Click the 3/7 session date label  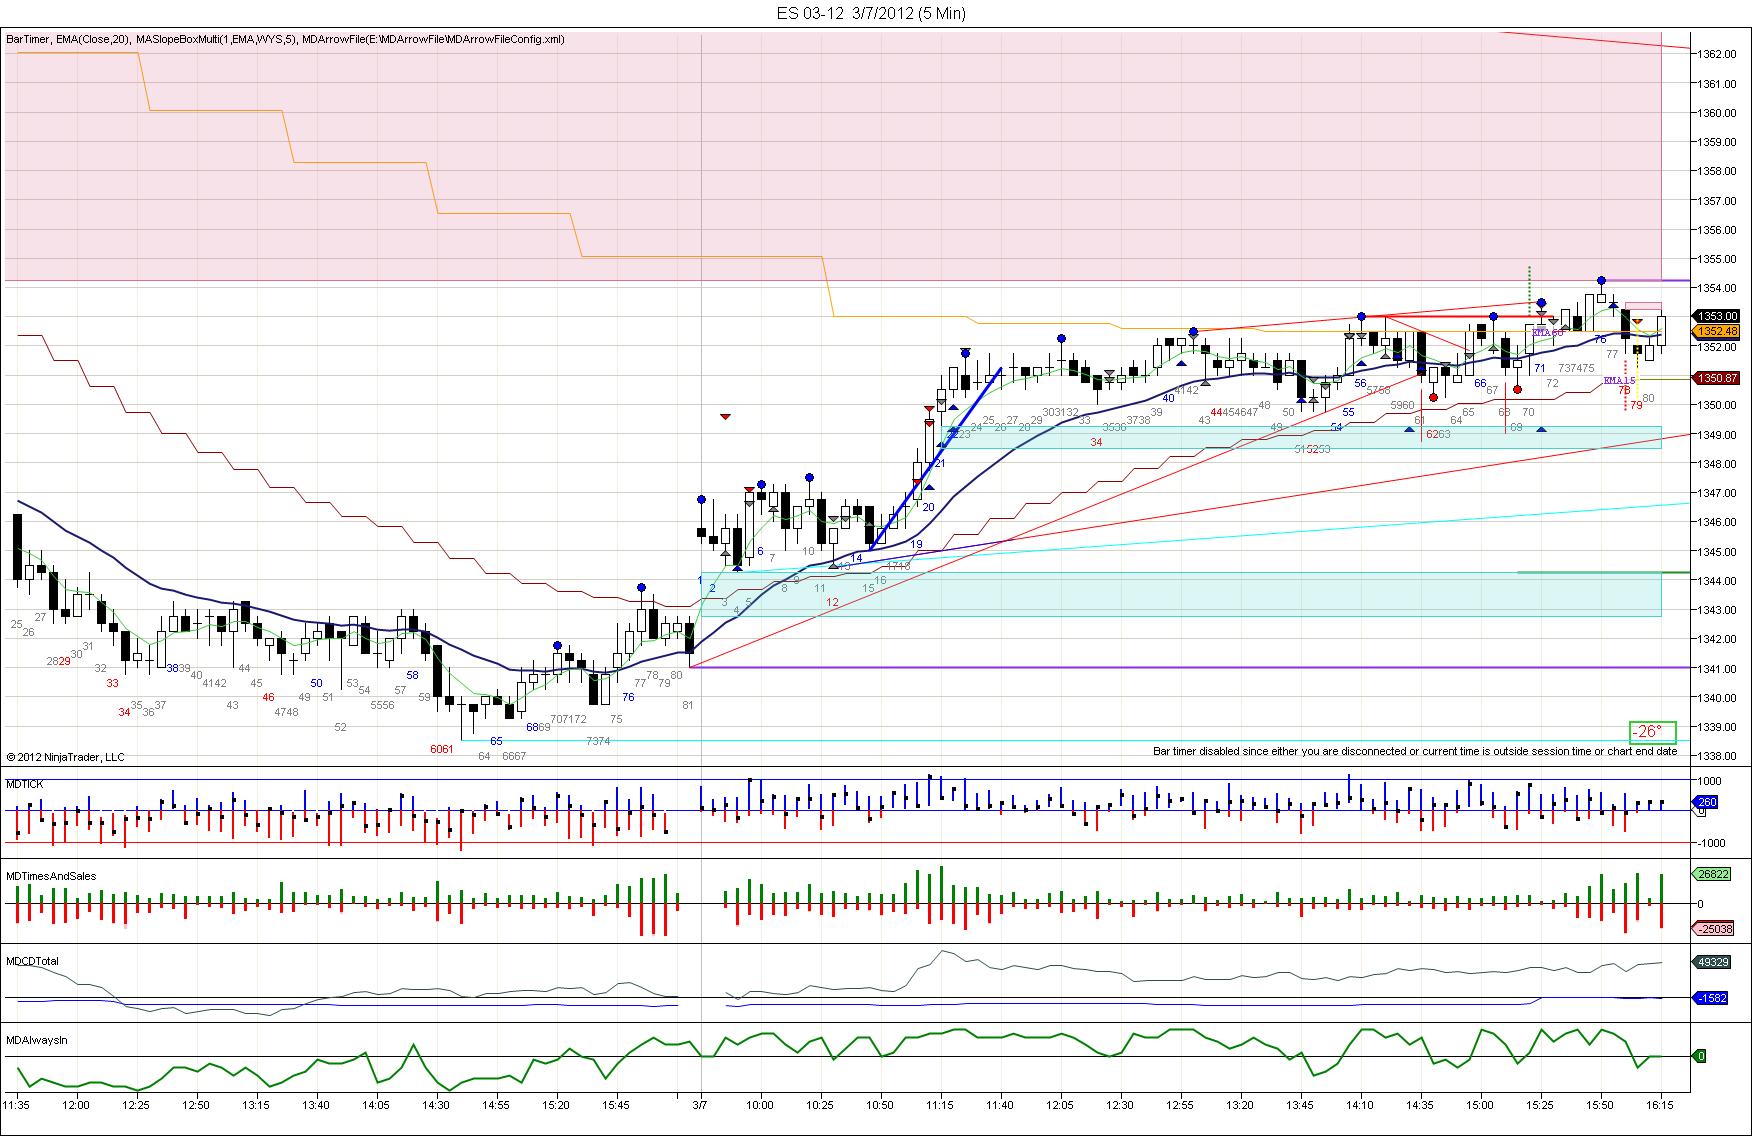click(700, 1105)
